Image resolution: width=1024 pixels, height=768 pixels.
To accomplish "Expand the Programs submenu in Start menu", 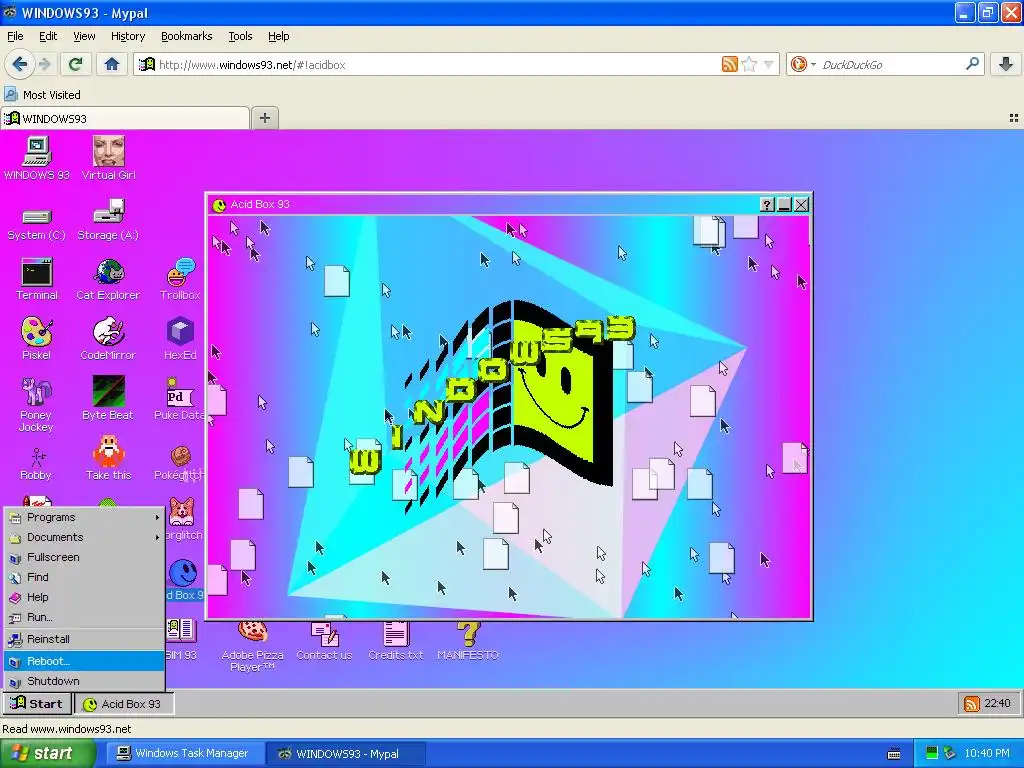I will [x=84, y=517].
